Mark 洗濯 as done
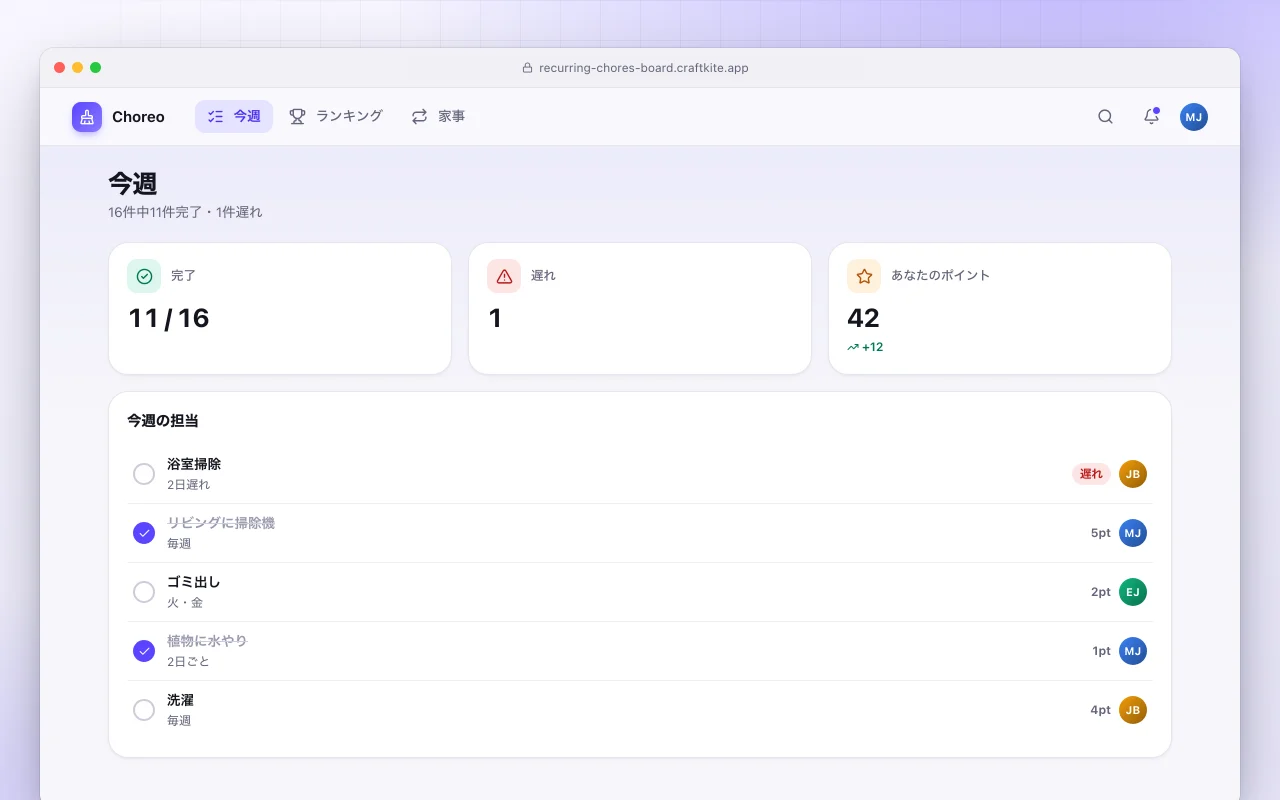 144,710
